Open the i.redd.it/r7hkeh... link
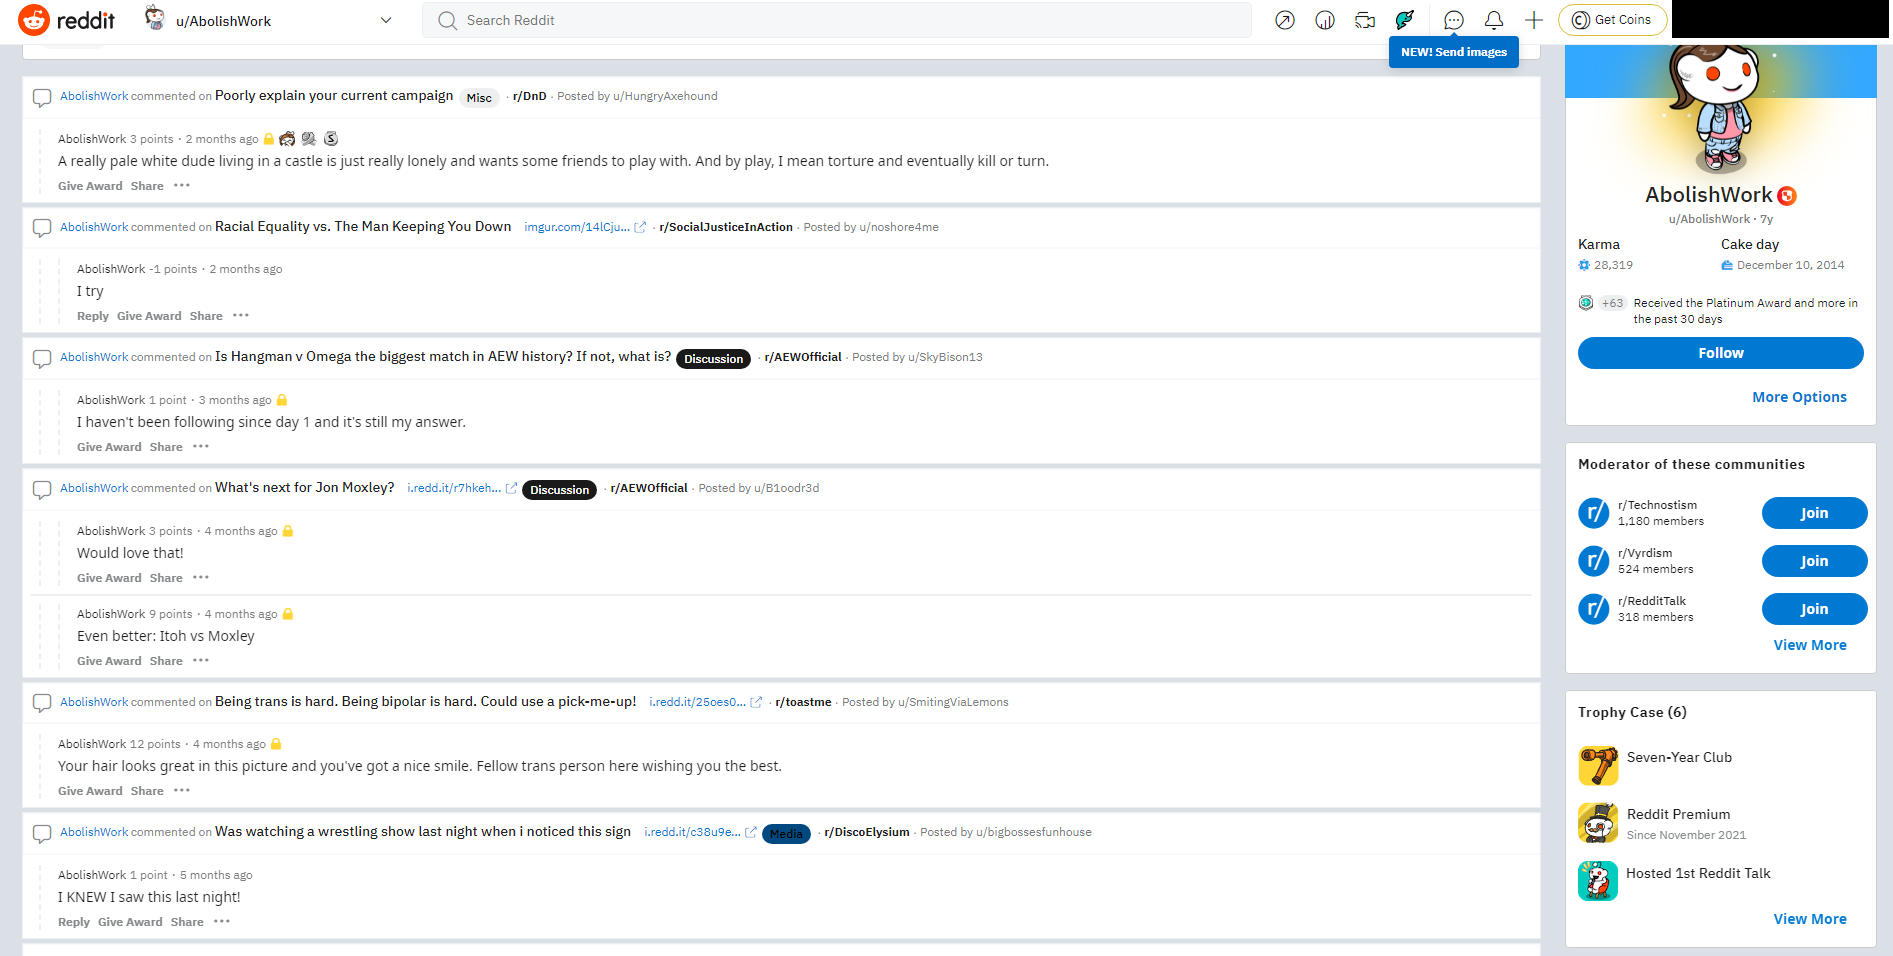The height and width of the screenshot is (956, 1893). 462,488
